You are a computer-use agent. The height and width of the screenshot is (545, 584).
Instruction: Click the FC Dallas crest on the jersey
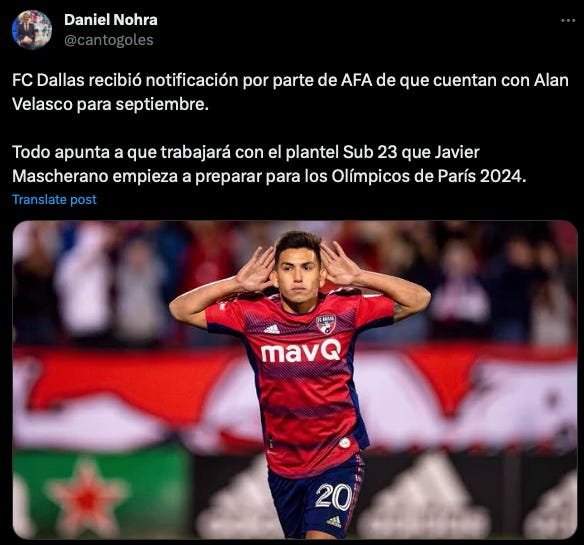tap(326, 324)
